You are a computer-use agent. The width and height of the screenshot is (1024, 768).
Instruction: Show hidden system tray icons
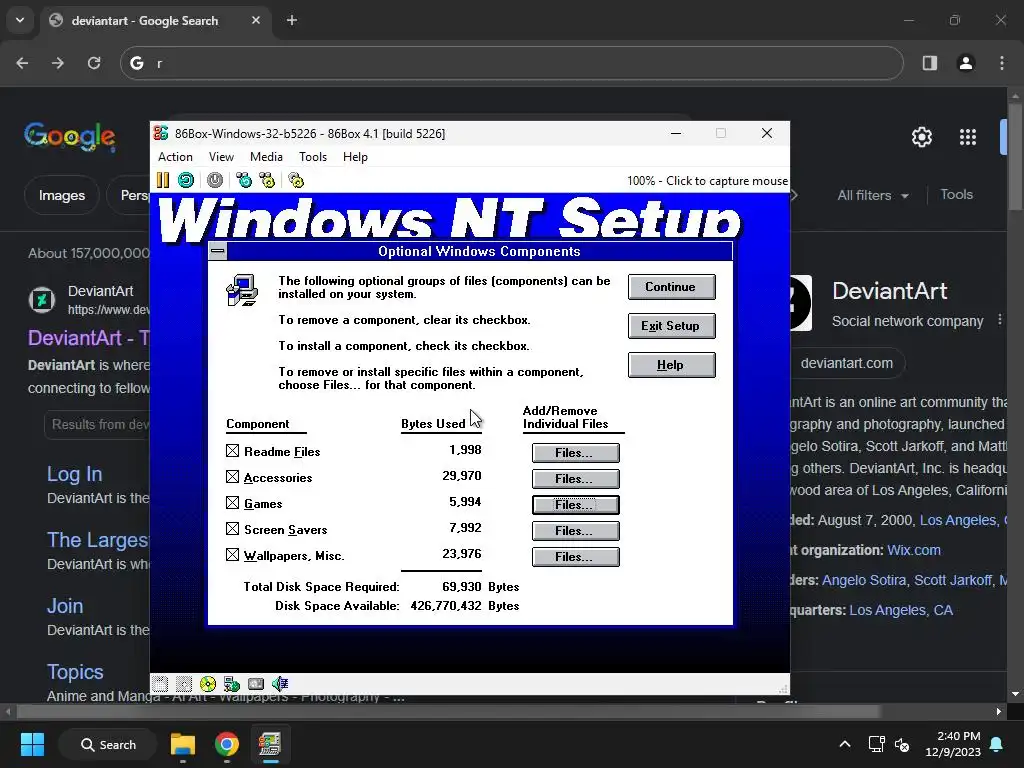[x=844, y=744]
